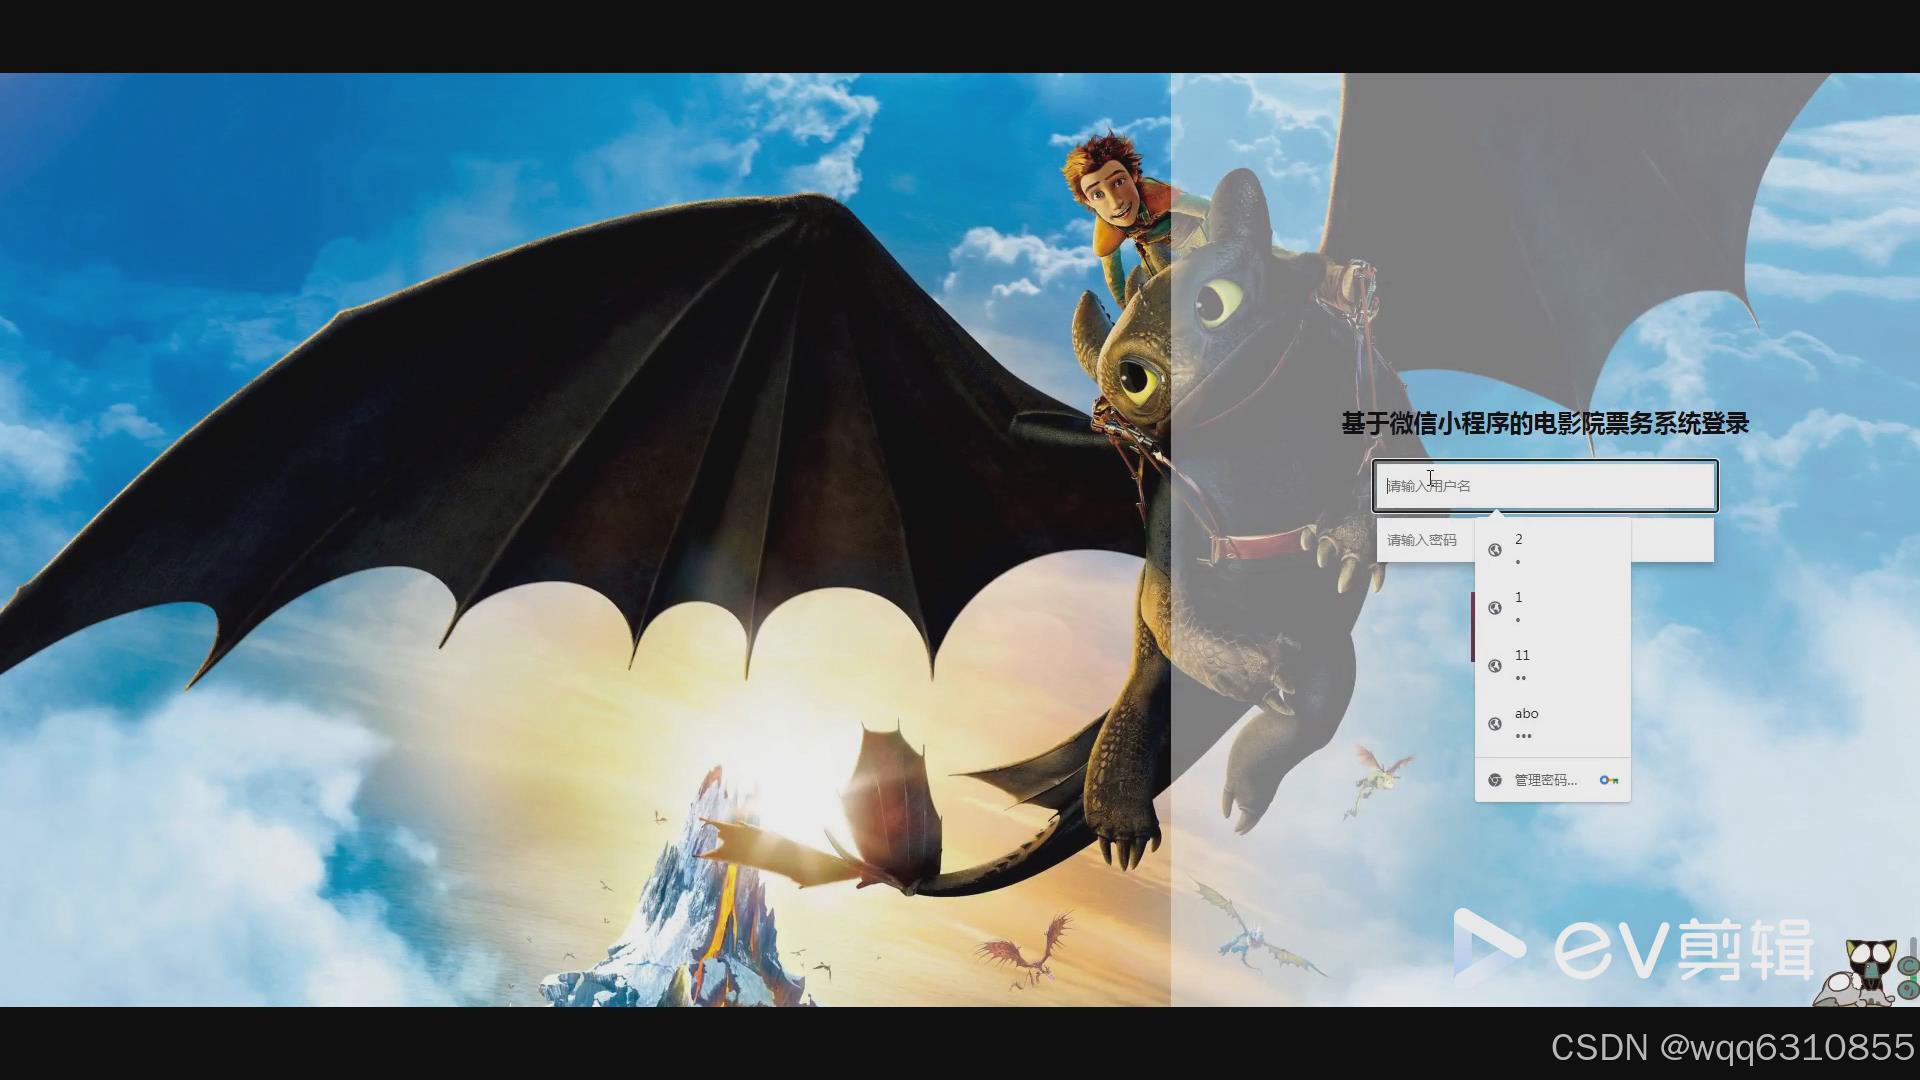Pick the abo saved credential entry
The height and width of the screenshot is (1080, 1920).
[1552, 723]
